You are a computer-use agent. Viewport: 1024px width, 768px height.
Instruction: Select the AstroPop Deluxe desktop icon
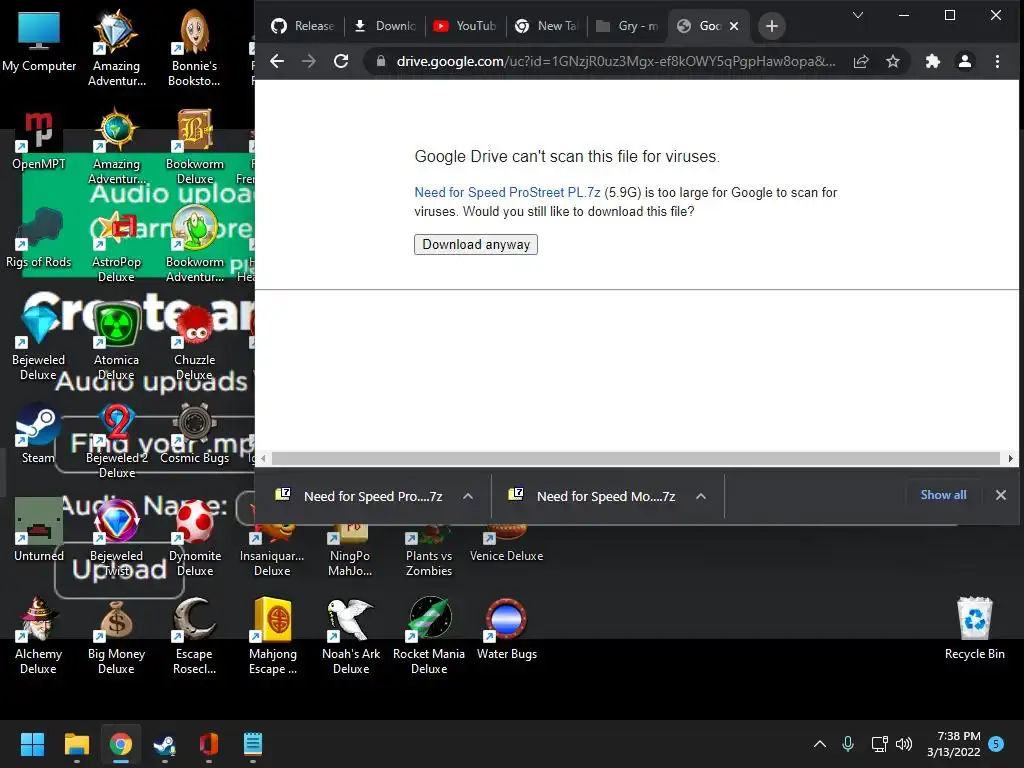tap(116, 245)
